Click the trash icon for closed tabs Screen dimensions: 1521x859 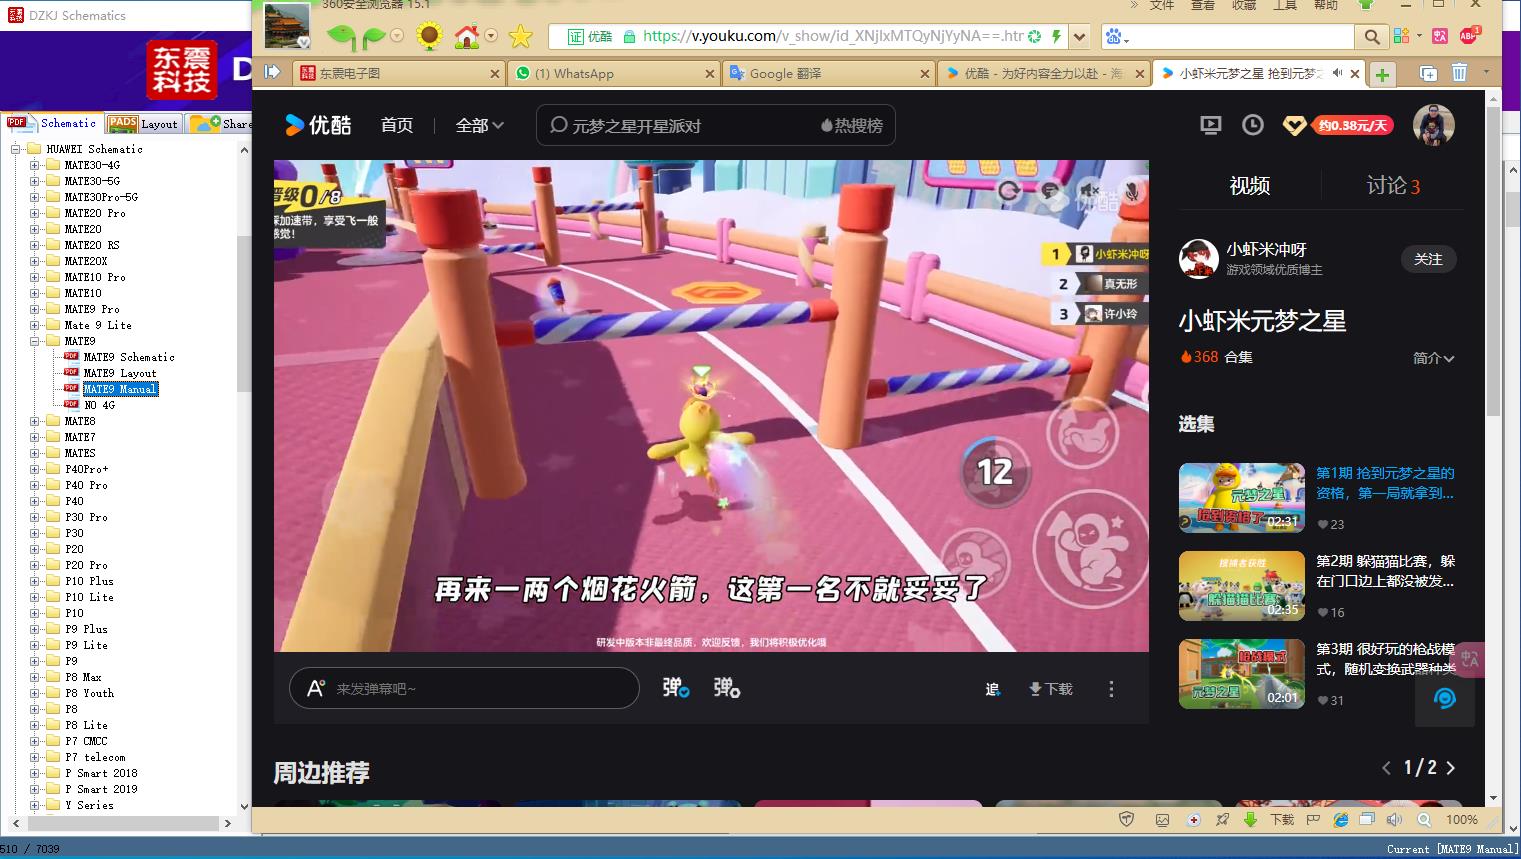pyautogui.click(x=1459, y=73)
